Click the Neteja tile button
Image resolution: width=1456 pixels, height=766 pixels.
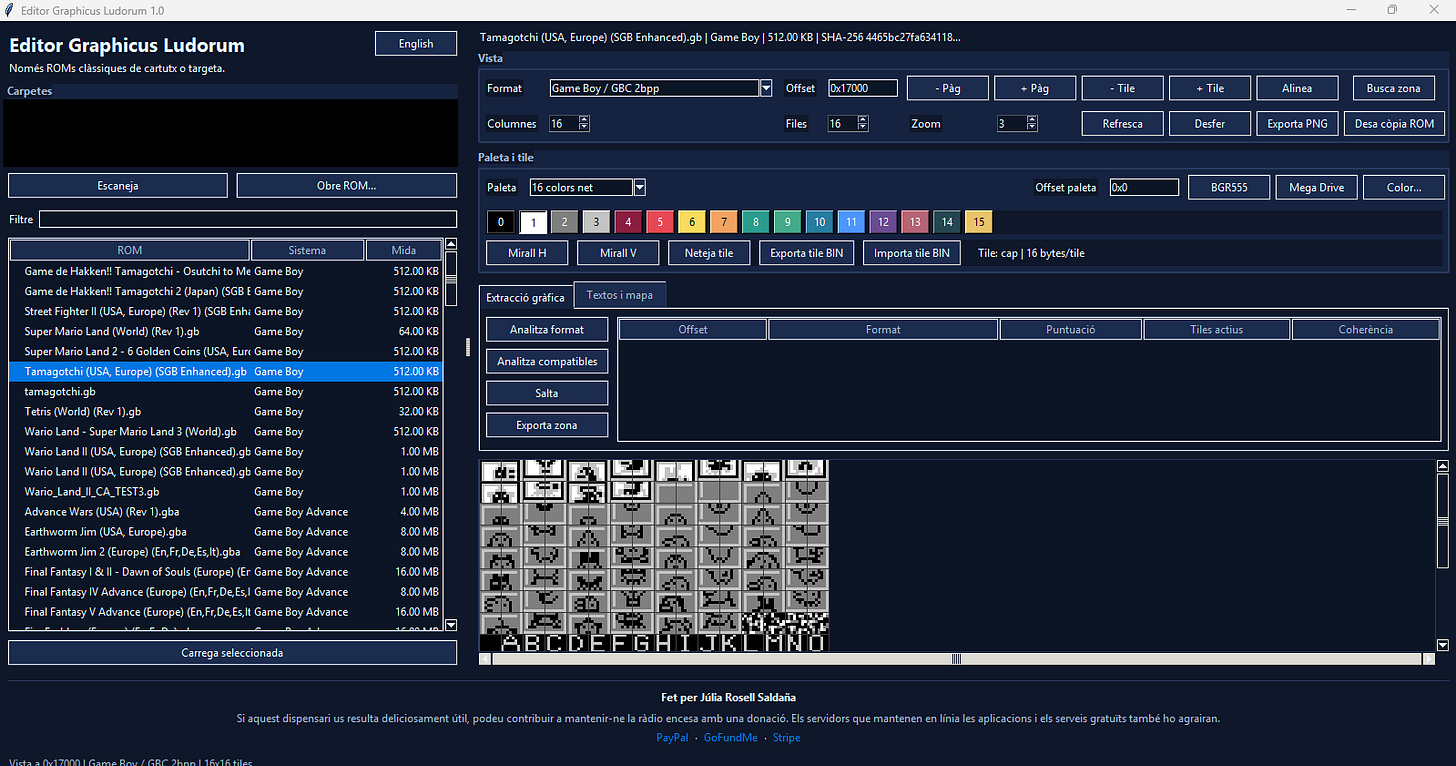coord(709,253)
